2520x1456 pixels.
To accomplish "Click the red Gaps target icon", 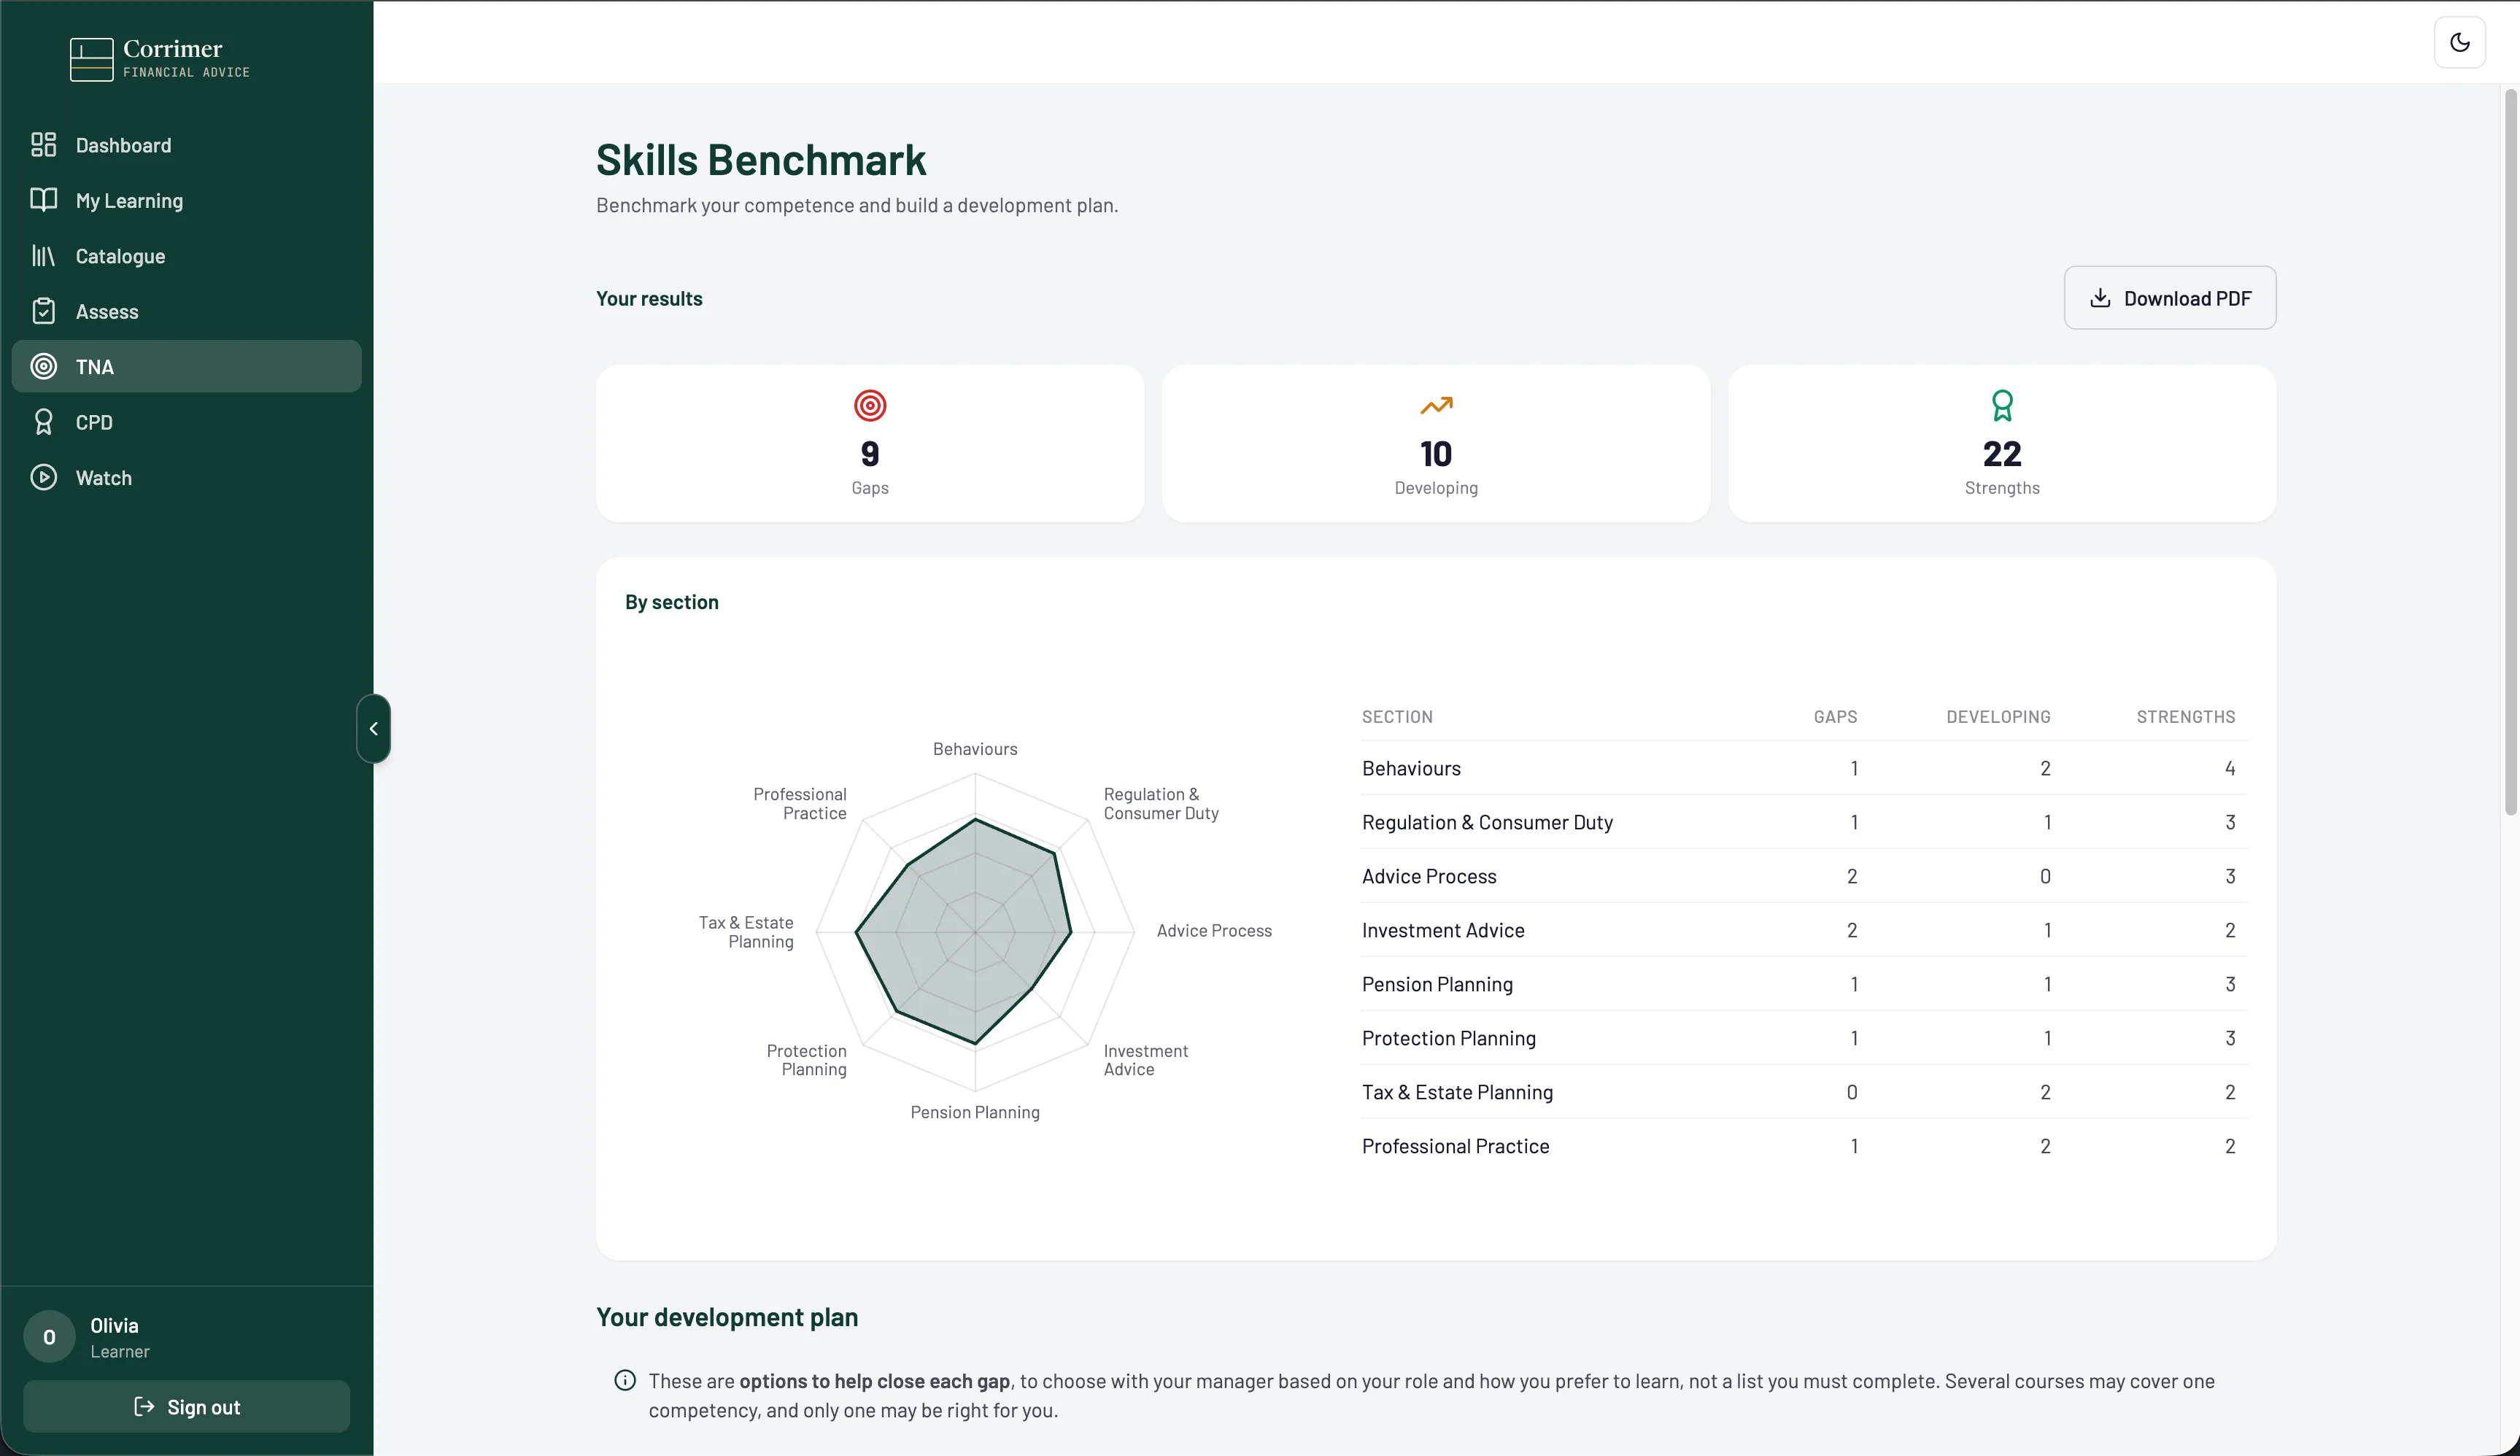I will (870, 405).
